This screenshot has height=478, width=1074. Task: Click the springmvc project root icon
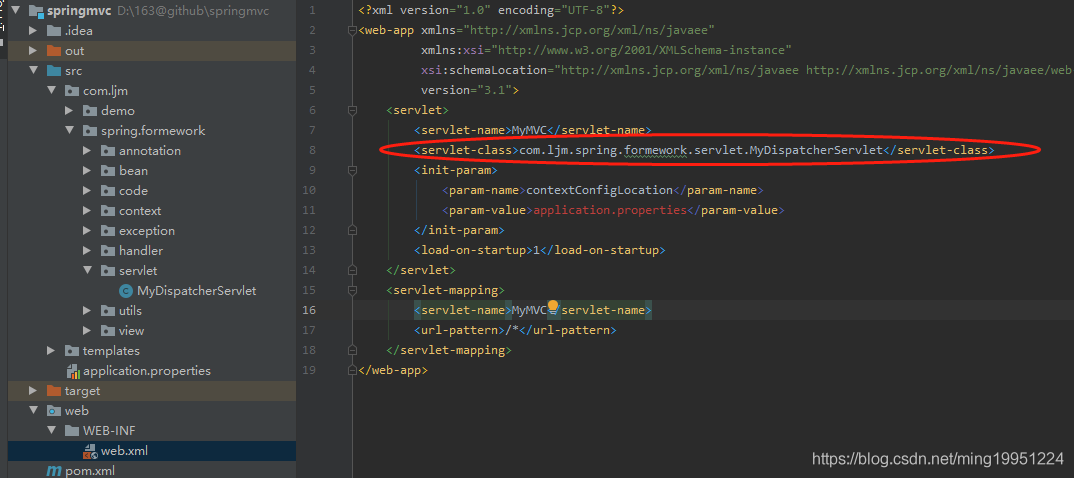(x=35, y=11)
